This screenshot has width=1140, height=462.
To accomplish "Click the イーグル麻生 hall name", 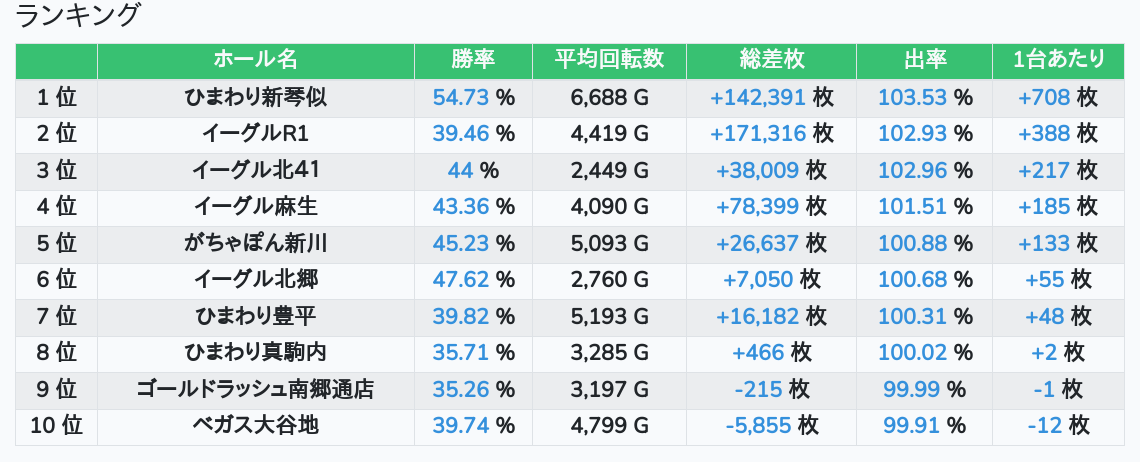I will point(256,207).
